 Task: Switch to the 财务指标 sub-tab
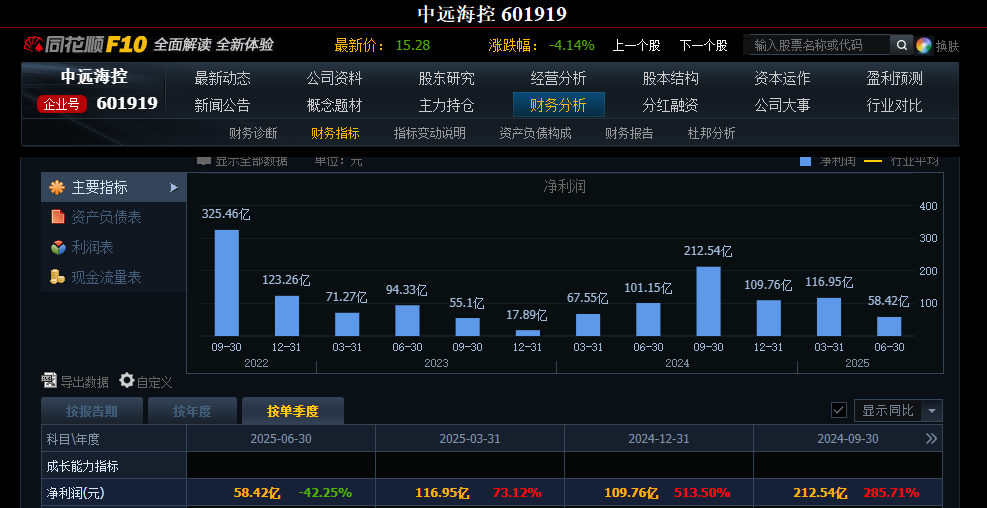tap(335, 133)
